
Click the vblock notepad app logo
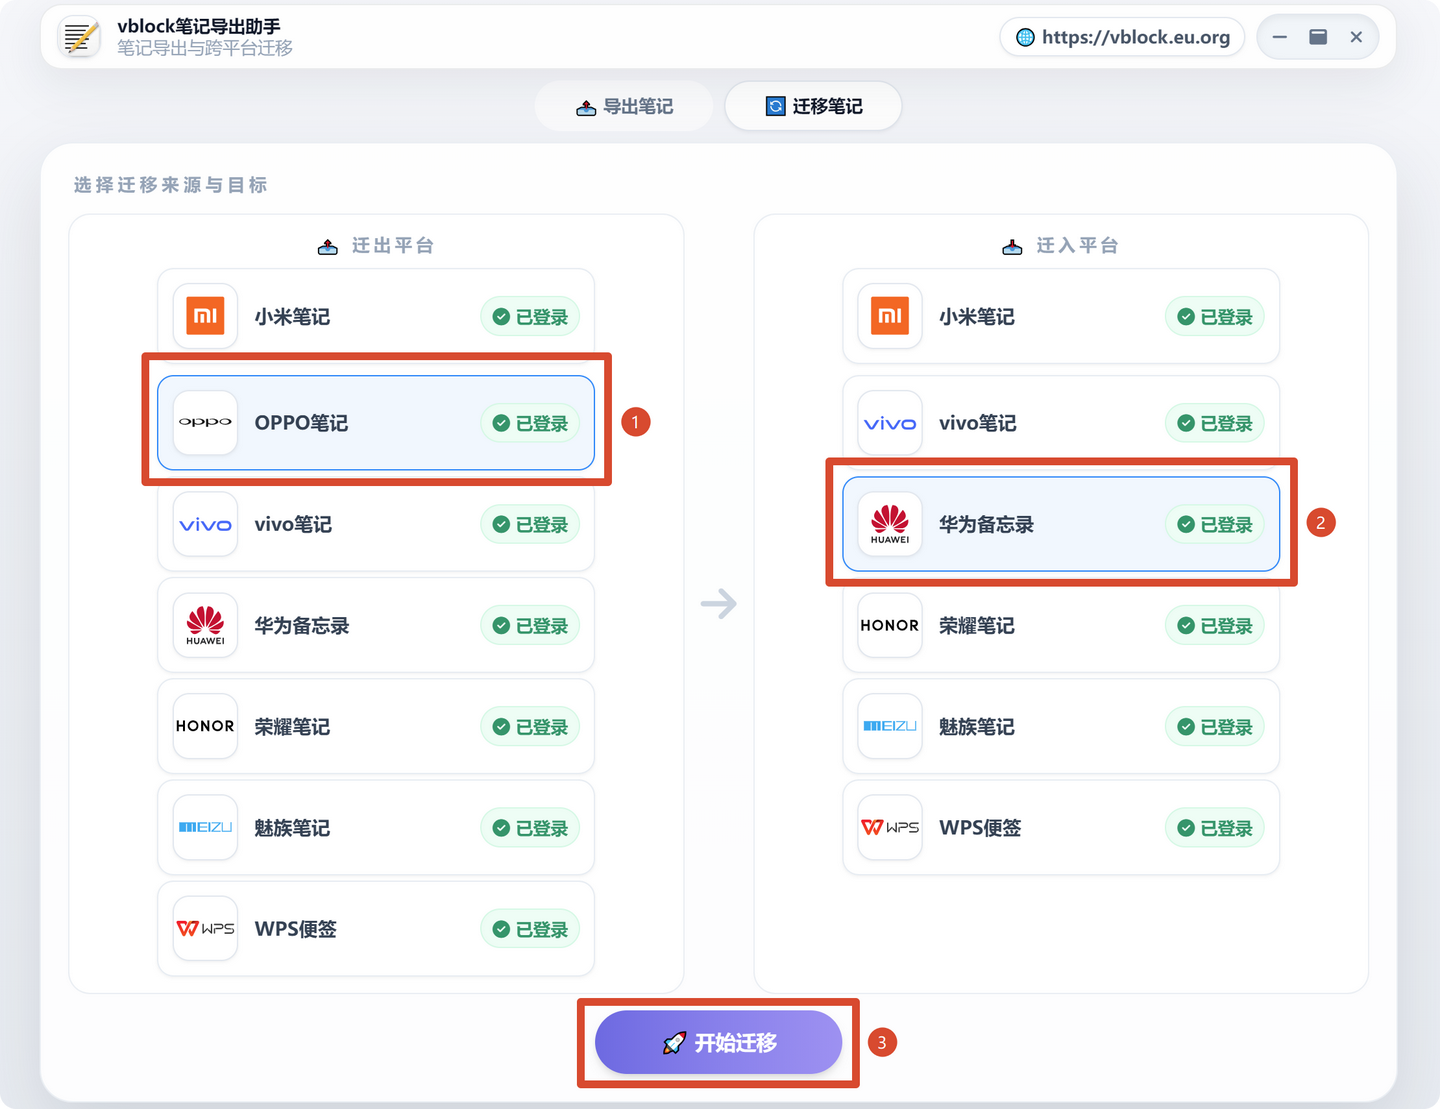[79, 37]
